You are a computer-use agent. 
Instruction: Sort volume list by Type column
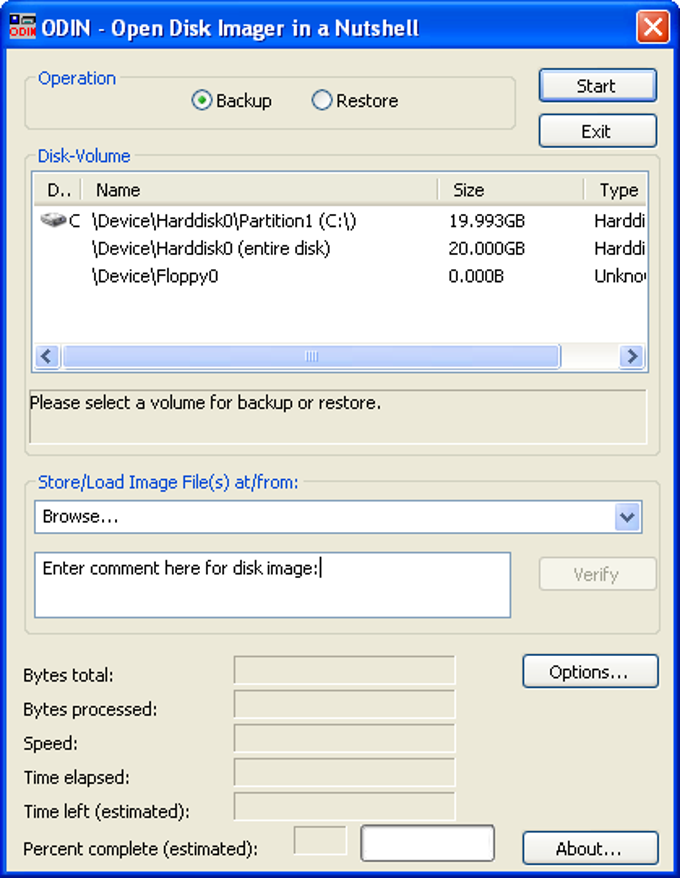click(x=615, y=190)
